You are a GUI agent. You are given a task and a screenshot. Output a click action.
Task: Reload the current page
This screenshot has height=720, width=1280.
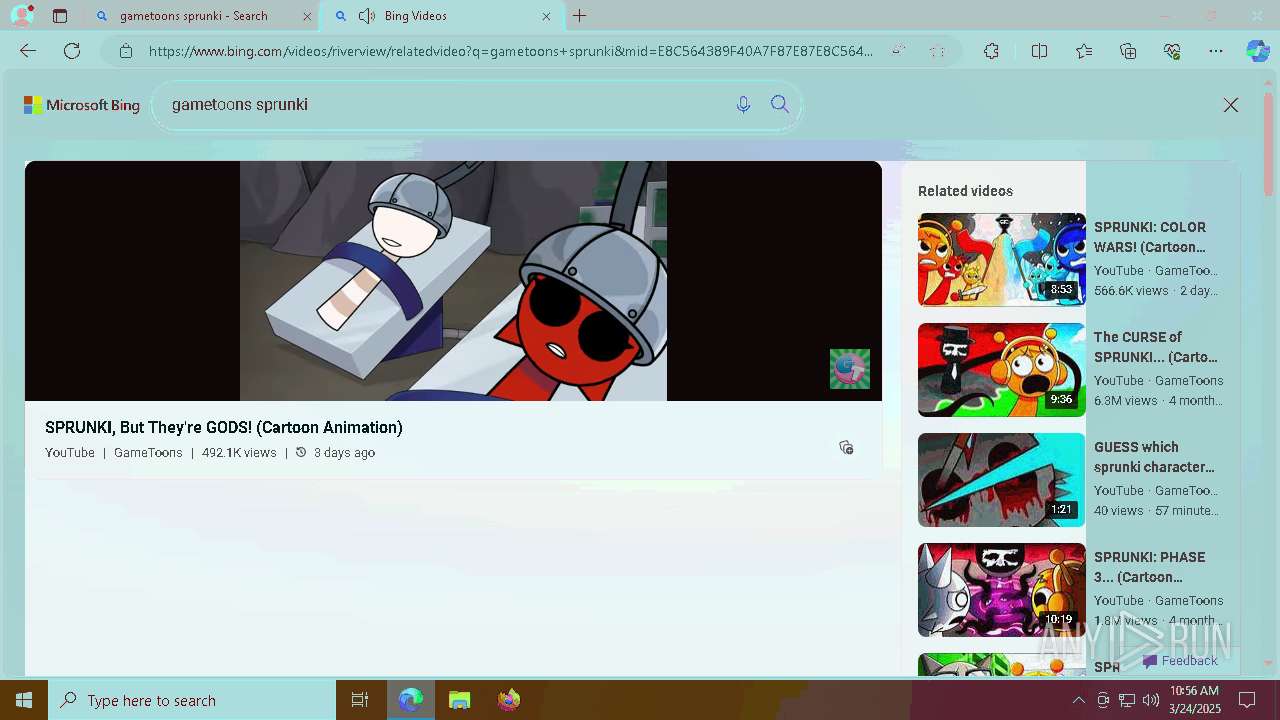coord(72,51)
